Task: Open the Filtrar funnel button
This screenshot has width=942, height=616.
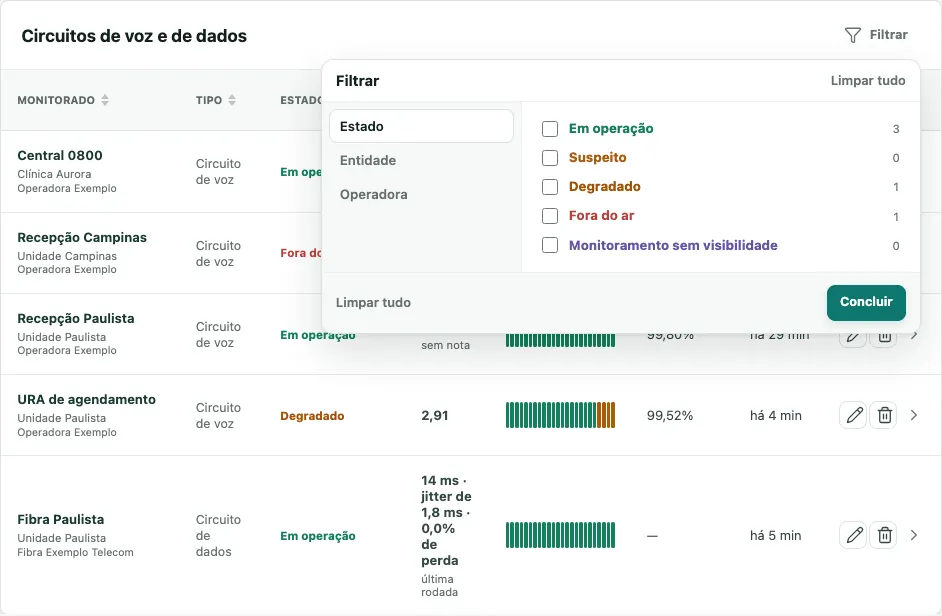Action: pos(876,35)
